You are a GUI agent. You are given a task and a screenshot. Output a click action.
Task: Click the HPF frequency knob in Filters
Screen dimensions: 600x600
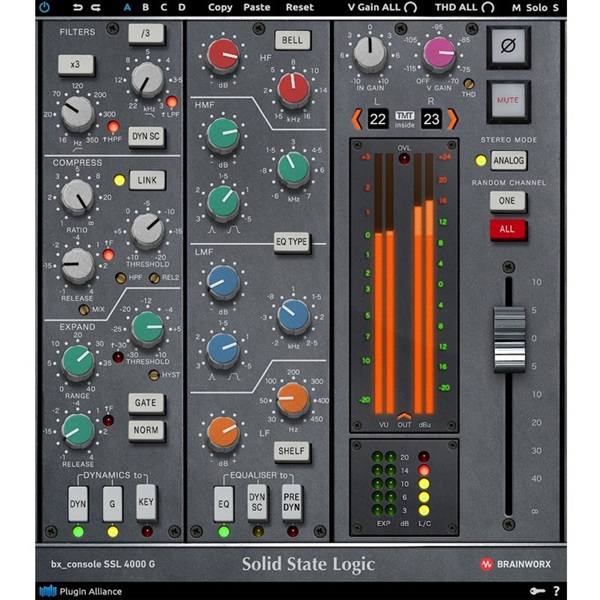tap(78, 113)
